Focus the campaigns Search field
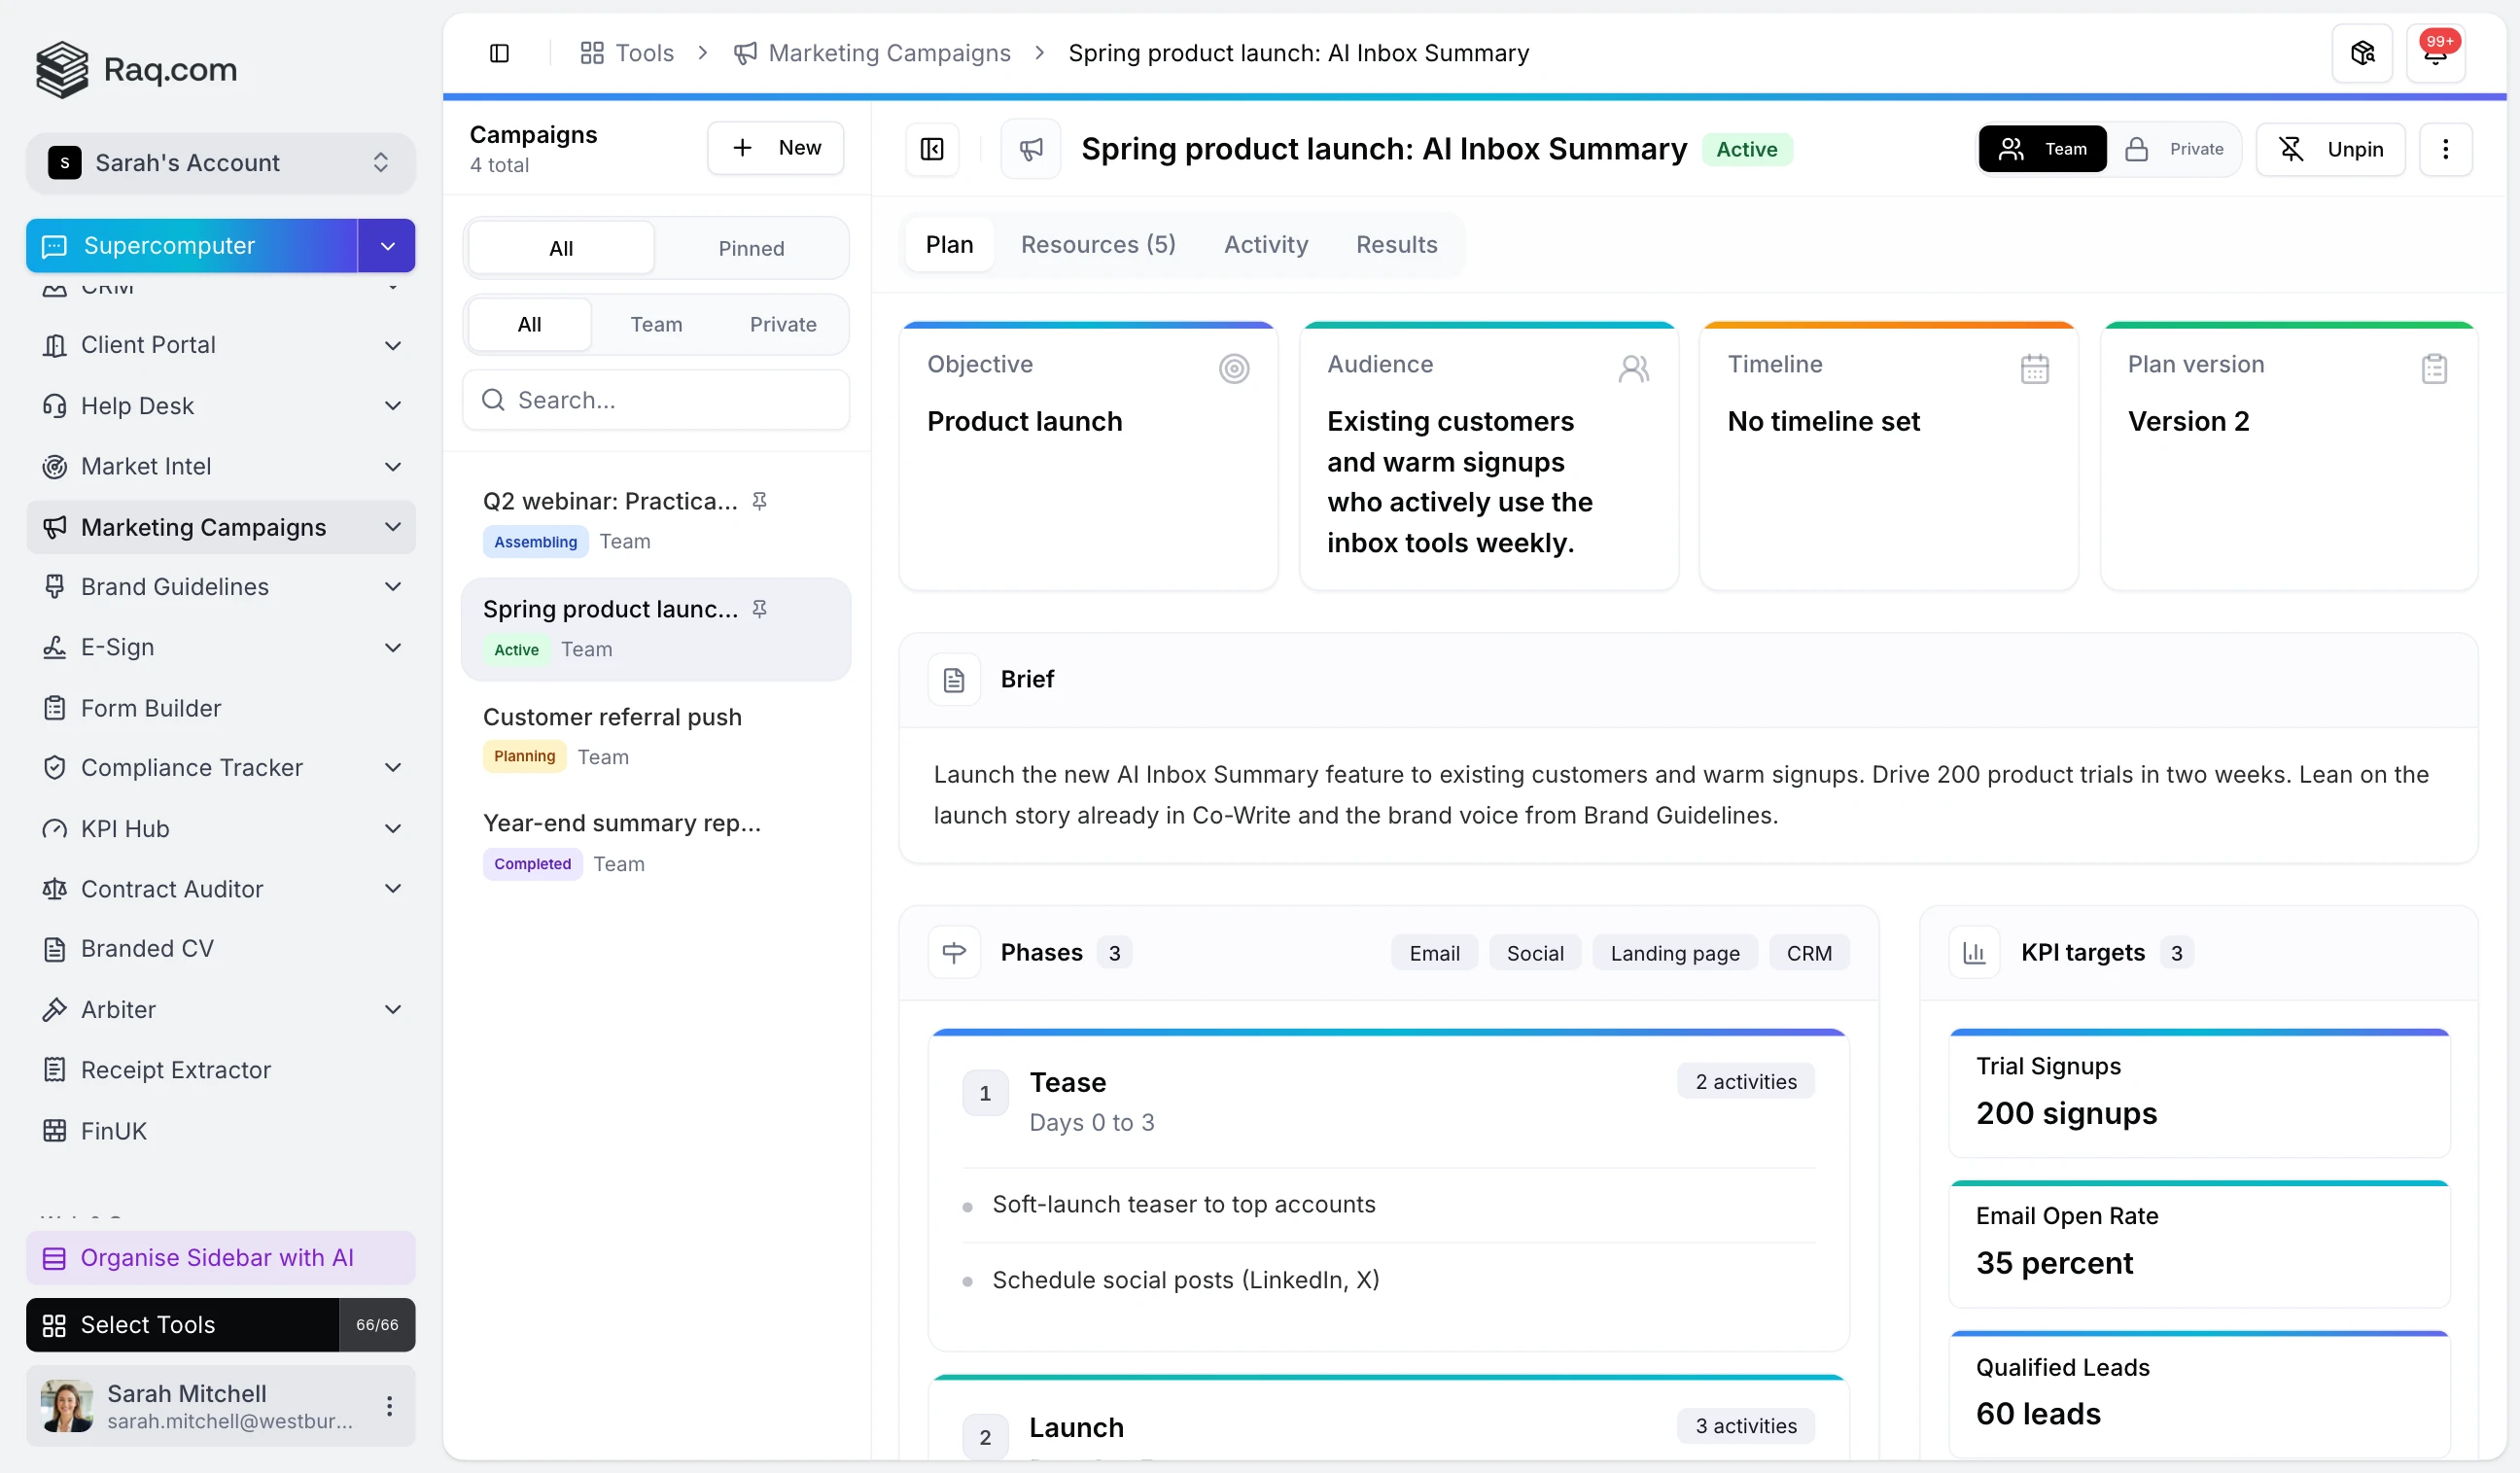The width and height of the screenshot is (2520, 1473). [x=656, y=400]
